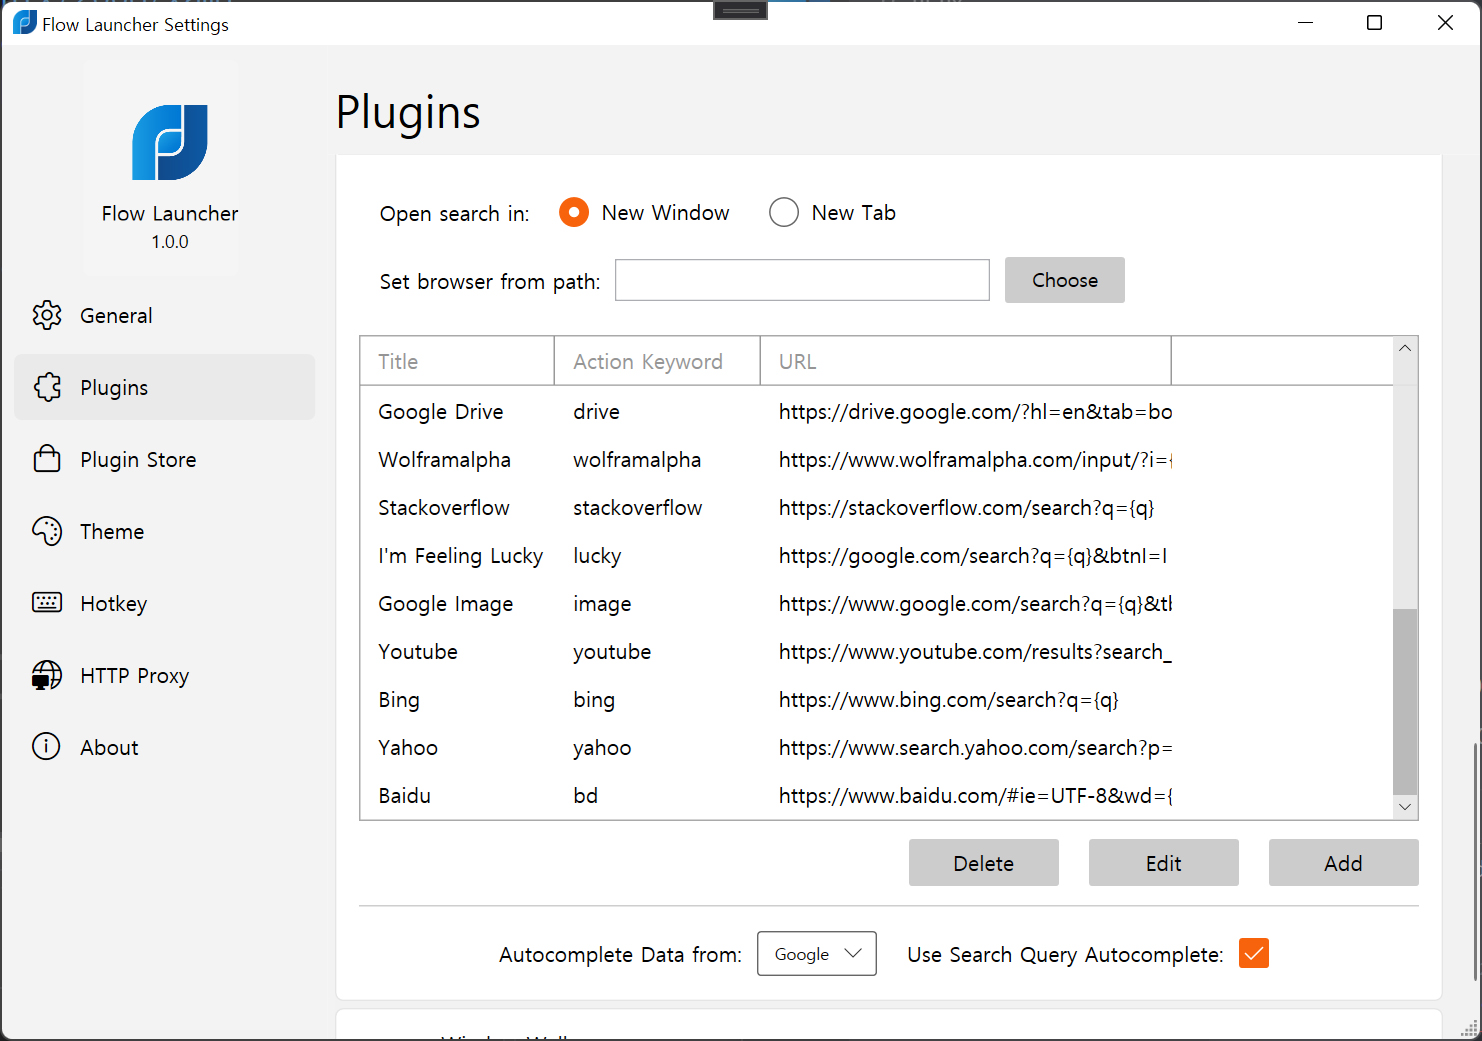Click the stackoverflow.com search URL cell
Image resolution: width=1482 pixels, height=1041 pixels.
point(966,507)
